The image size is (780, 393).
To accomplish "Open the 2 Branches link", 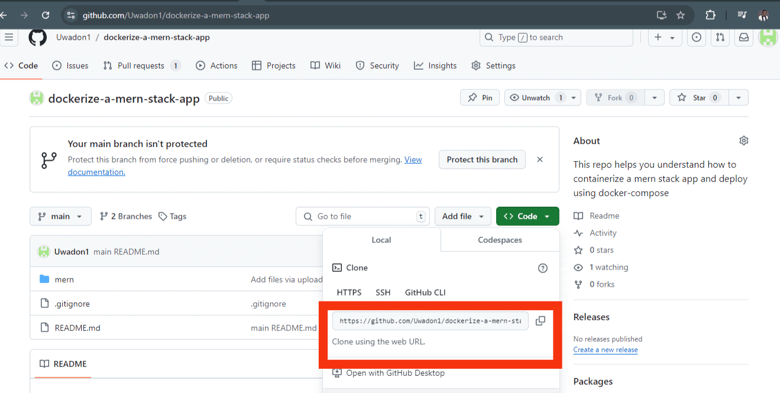I will tap(126, 216).
